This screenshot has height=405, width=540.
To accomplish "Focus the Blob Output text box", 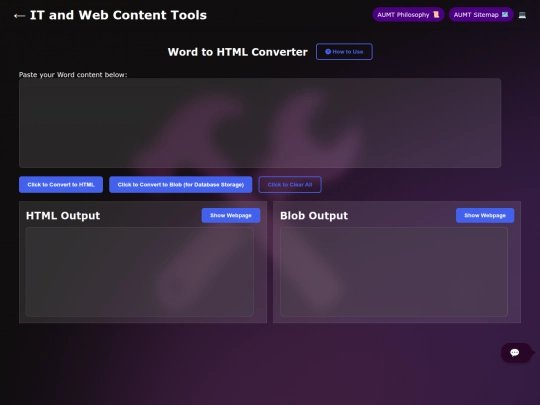I will [394, 272].
